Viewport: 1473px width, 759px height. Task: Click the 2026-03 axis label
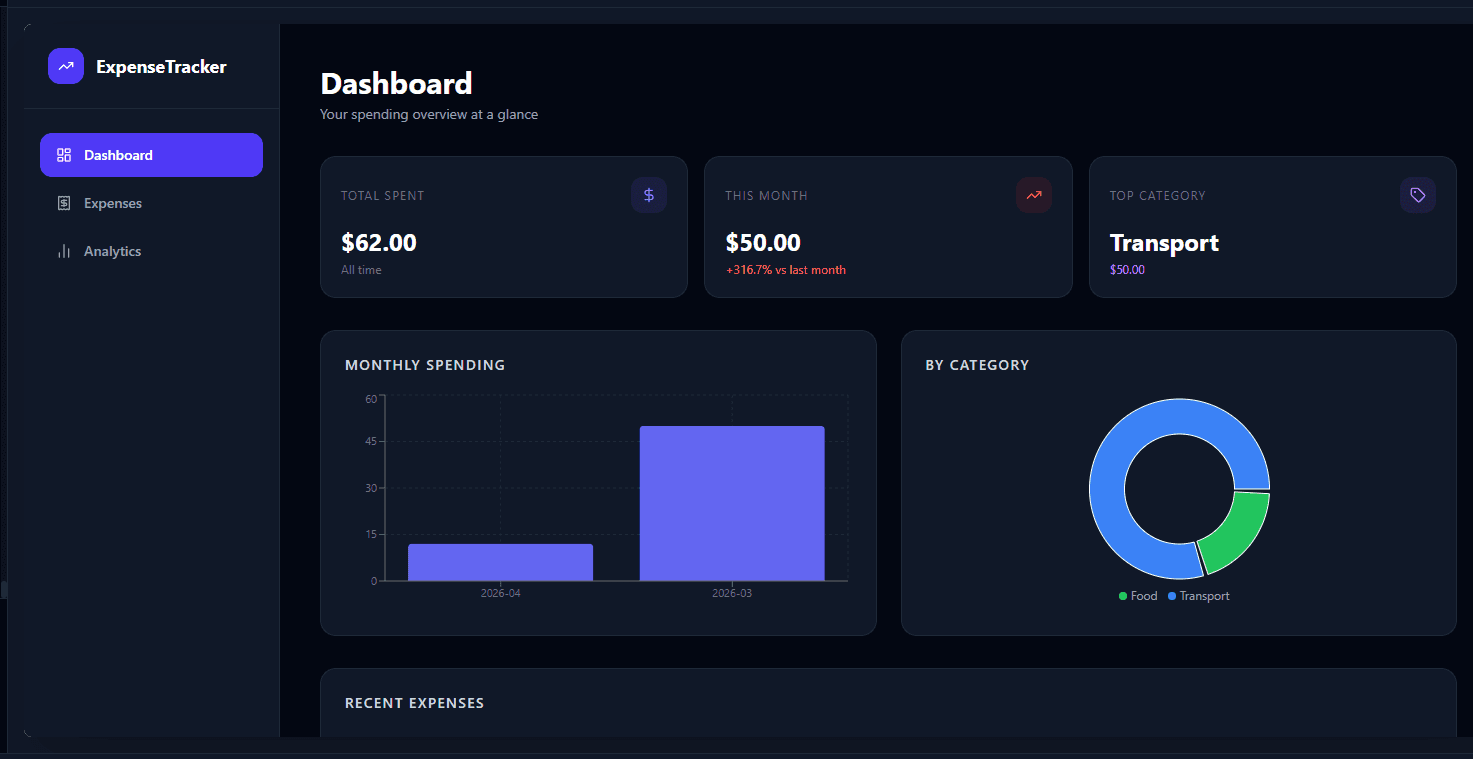(x=732, y=593)
